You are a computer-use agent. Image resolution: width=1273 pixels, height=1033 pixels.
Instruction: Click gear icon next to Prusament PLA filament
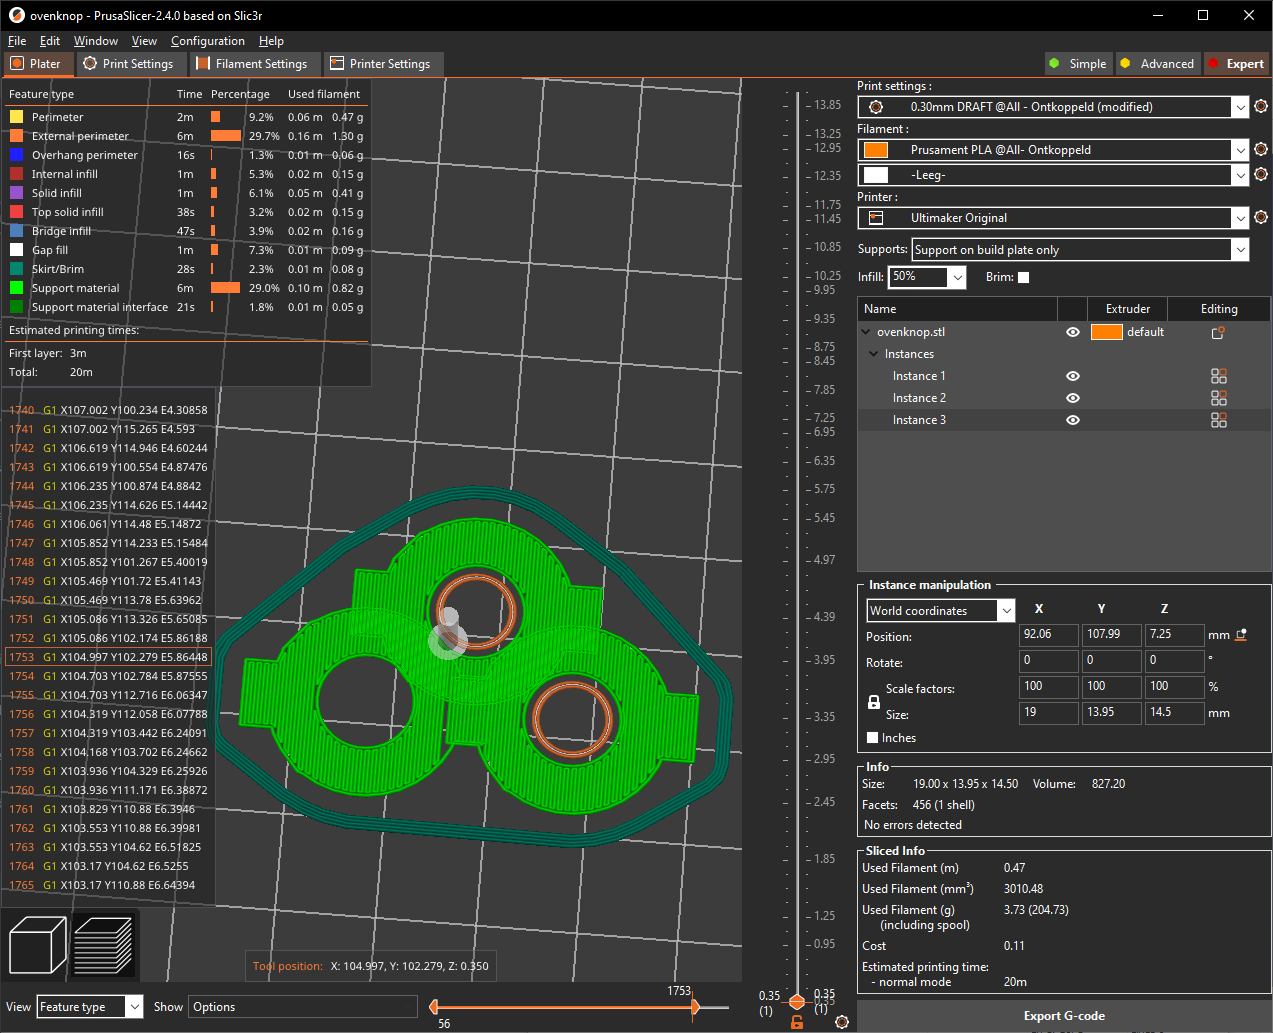click(1261, 149)
